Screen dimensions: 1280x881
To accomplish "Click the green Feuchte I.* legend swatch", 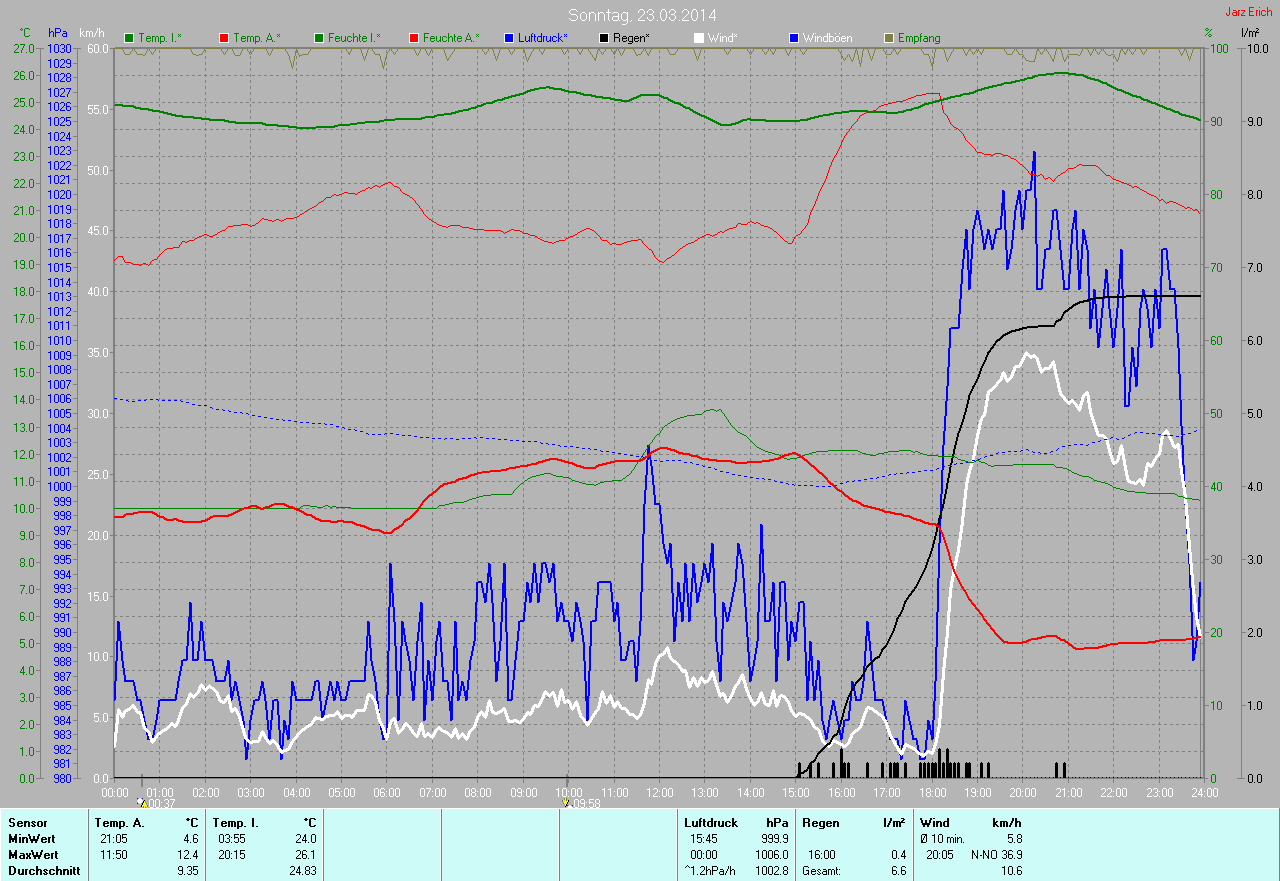I will (x=319, y=38).
